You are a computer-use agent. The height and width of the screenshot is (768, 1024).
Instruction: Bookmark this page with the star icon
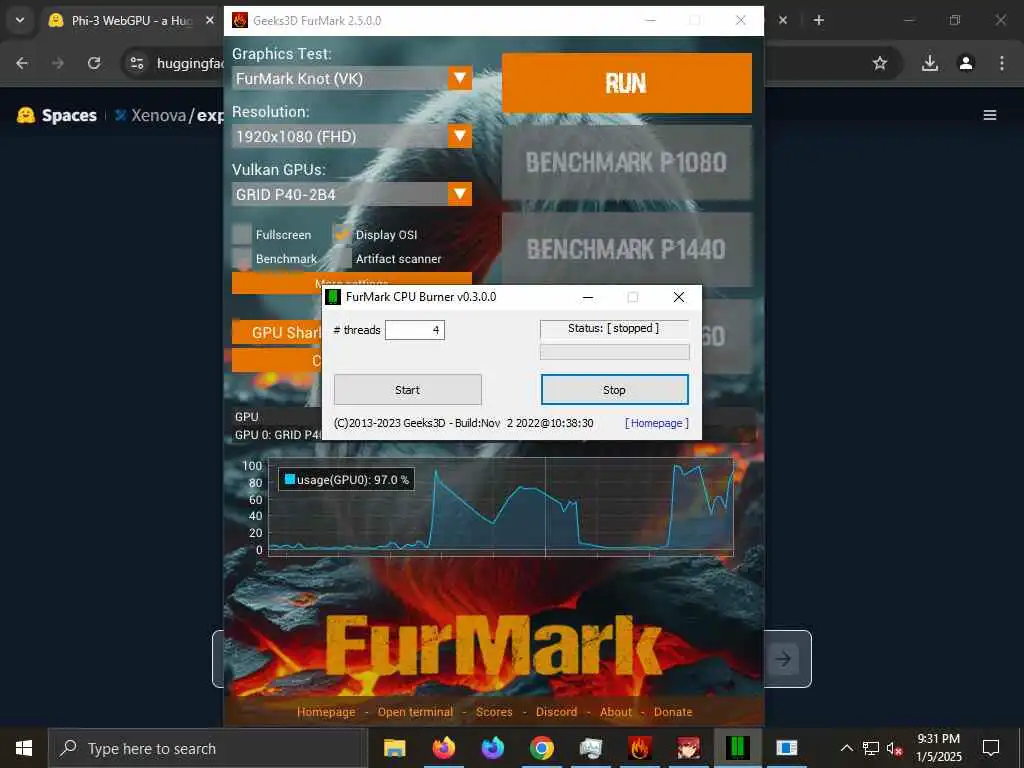[x=880, y=63]
